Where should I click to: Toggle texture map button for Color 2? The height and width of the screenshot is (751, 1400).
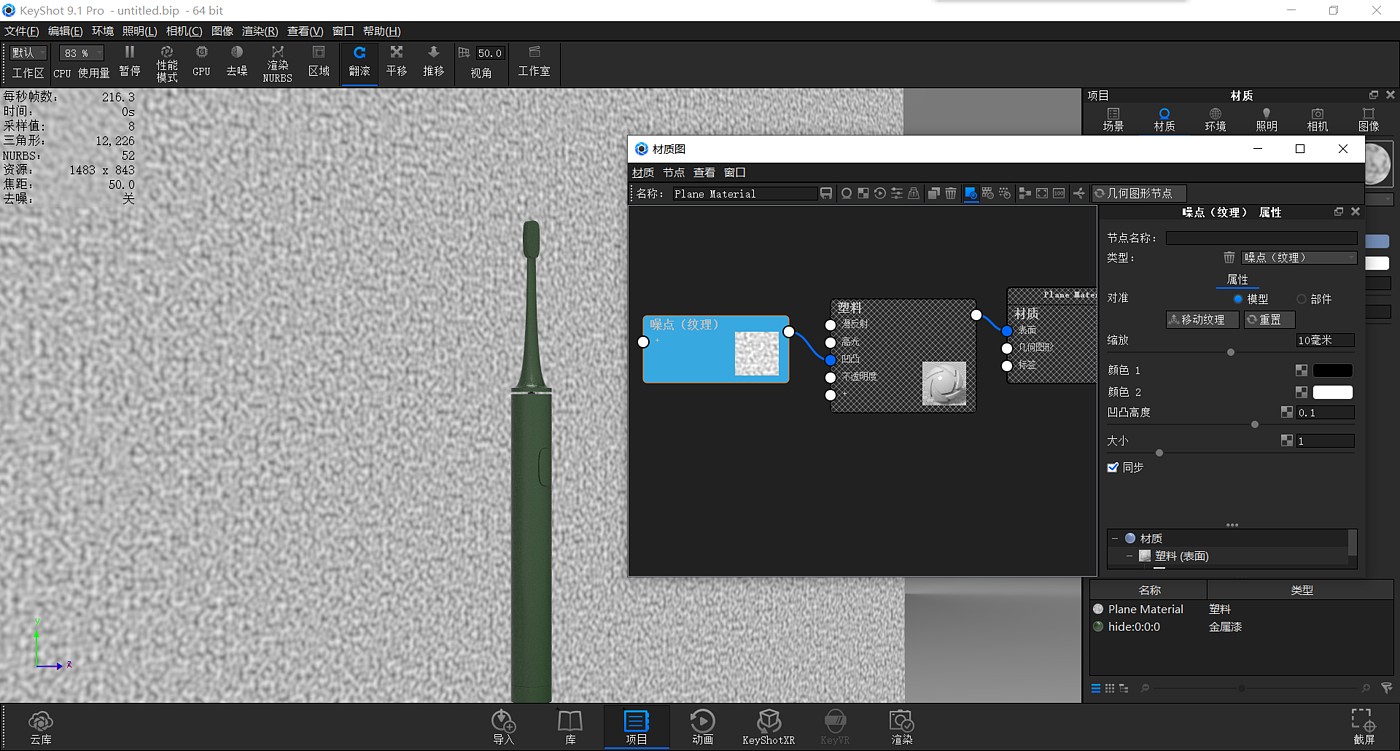point(1302,393)
